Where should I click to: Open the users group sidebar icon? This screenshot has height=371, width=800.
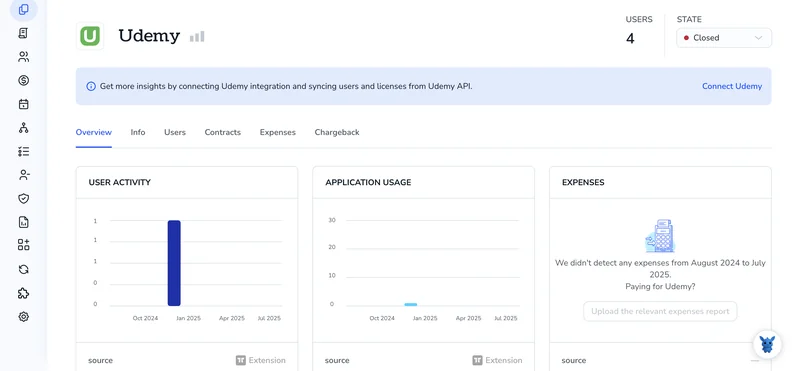coord(23,57)
